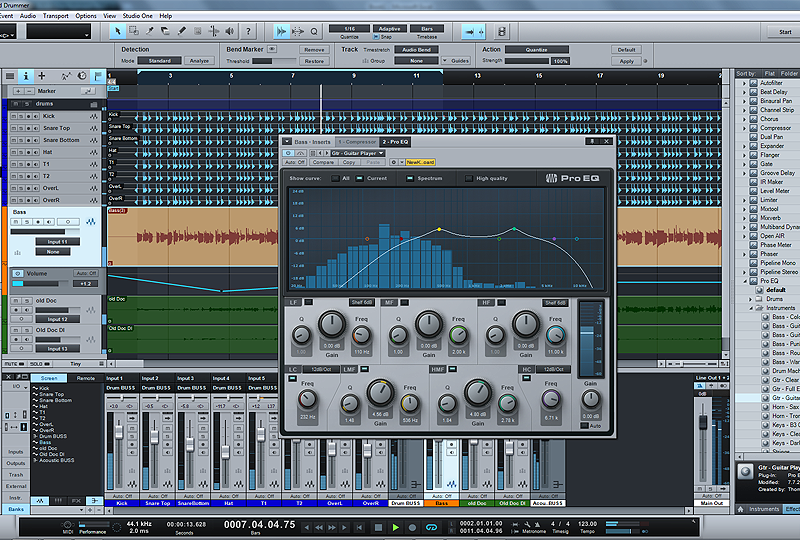Toggle the Pro EQ power button

point(287,152)
